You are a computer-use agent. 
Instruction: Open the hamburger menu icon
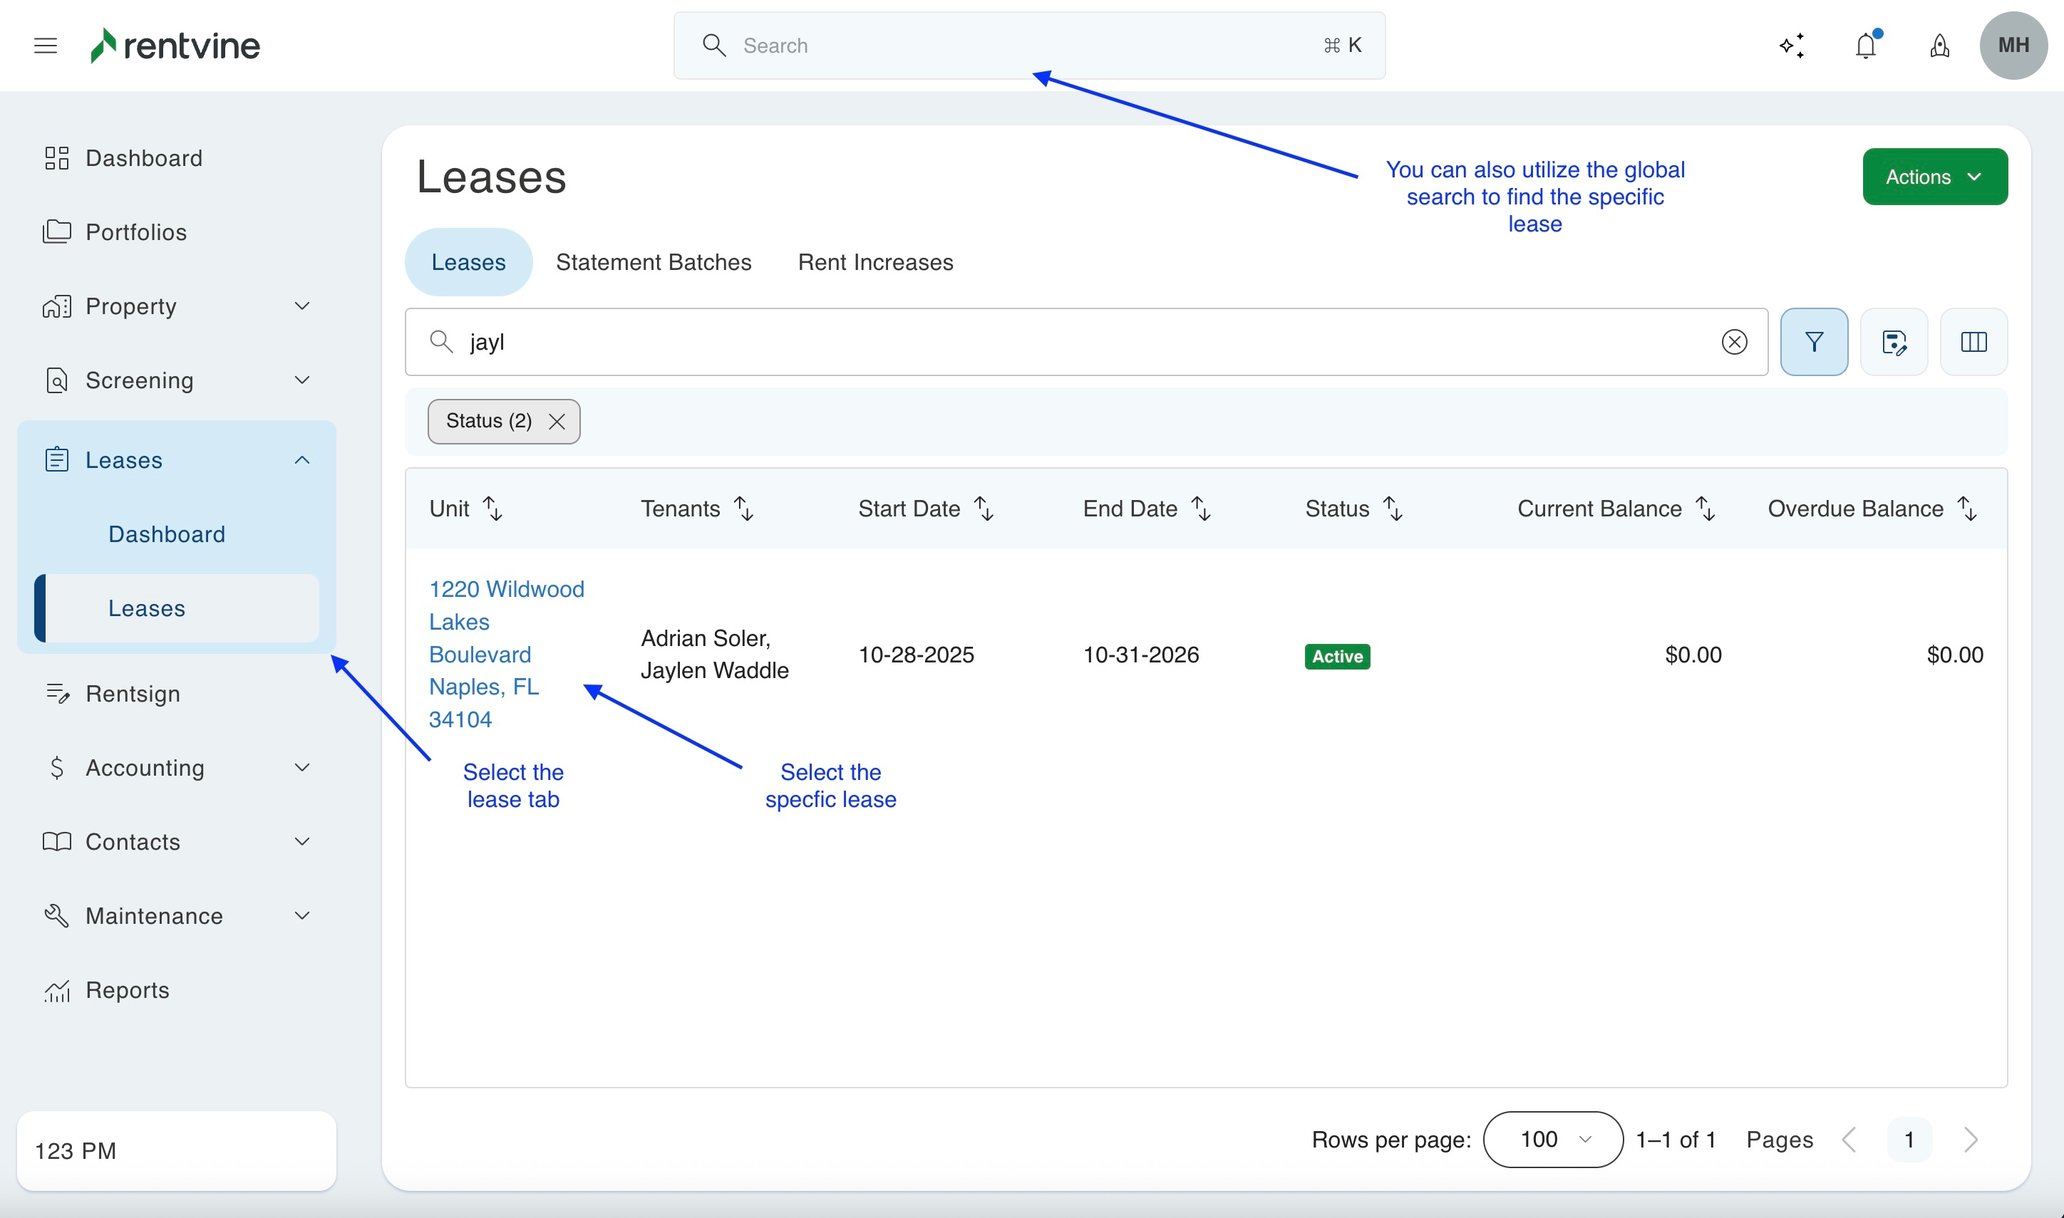click(45, 45)
